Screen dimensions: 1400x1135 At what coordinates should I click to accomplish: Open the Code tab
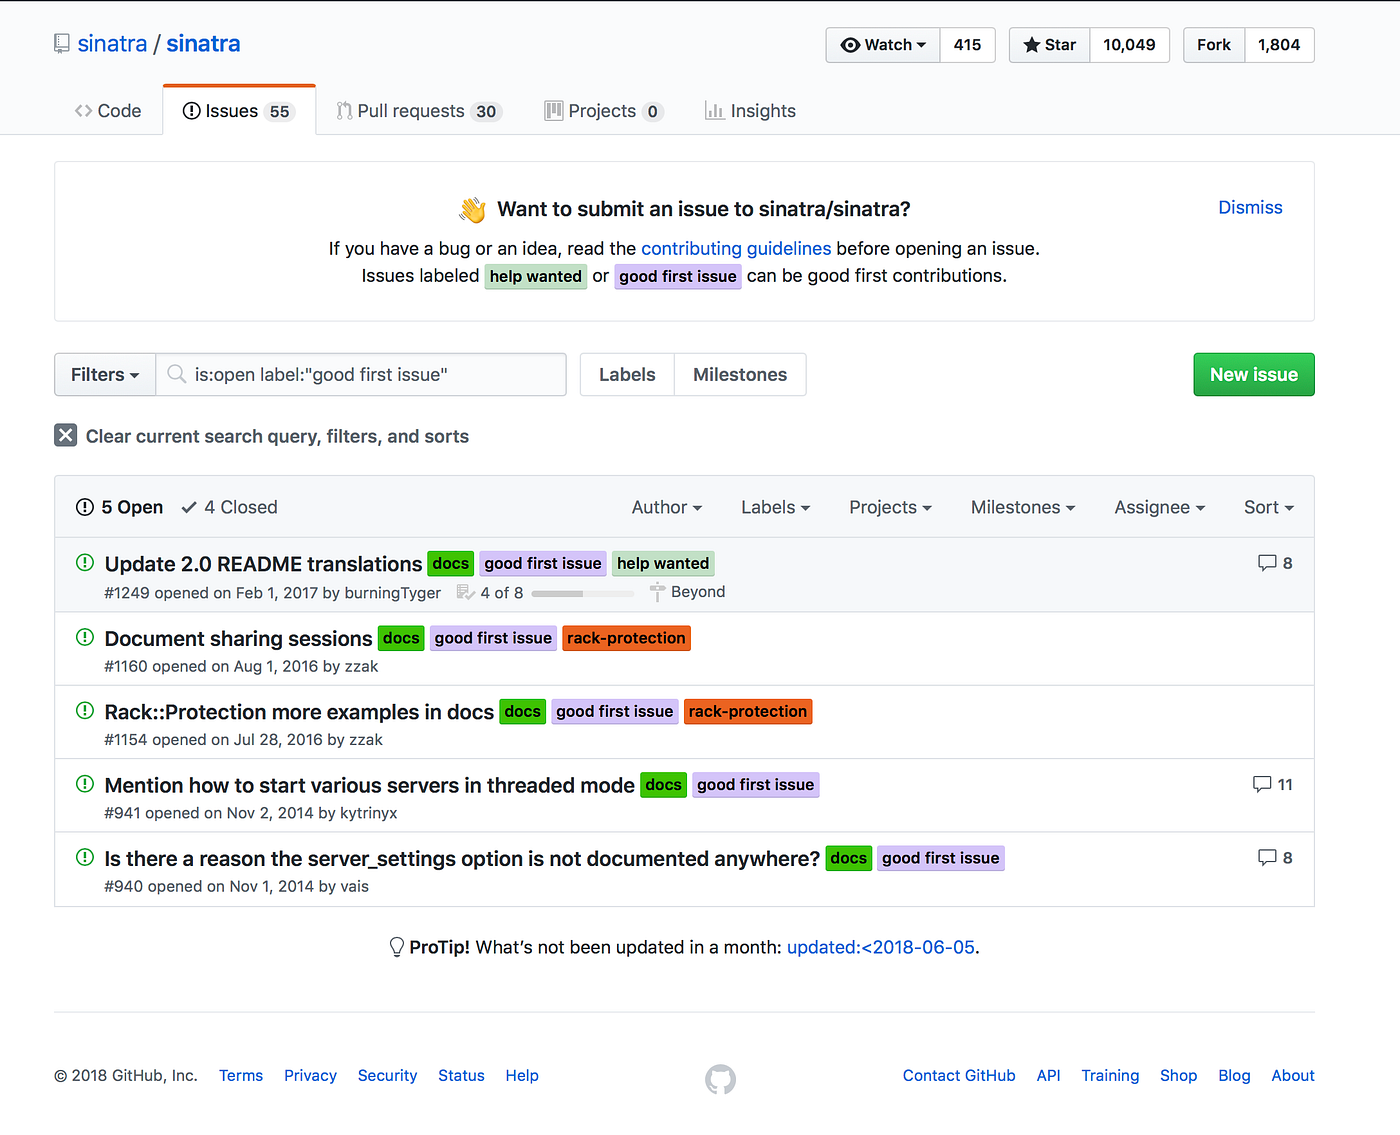[x=107, y=110]
